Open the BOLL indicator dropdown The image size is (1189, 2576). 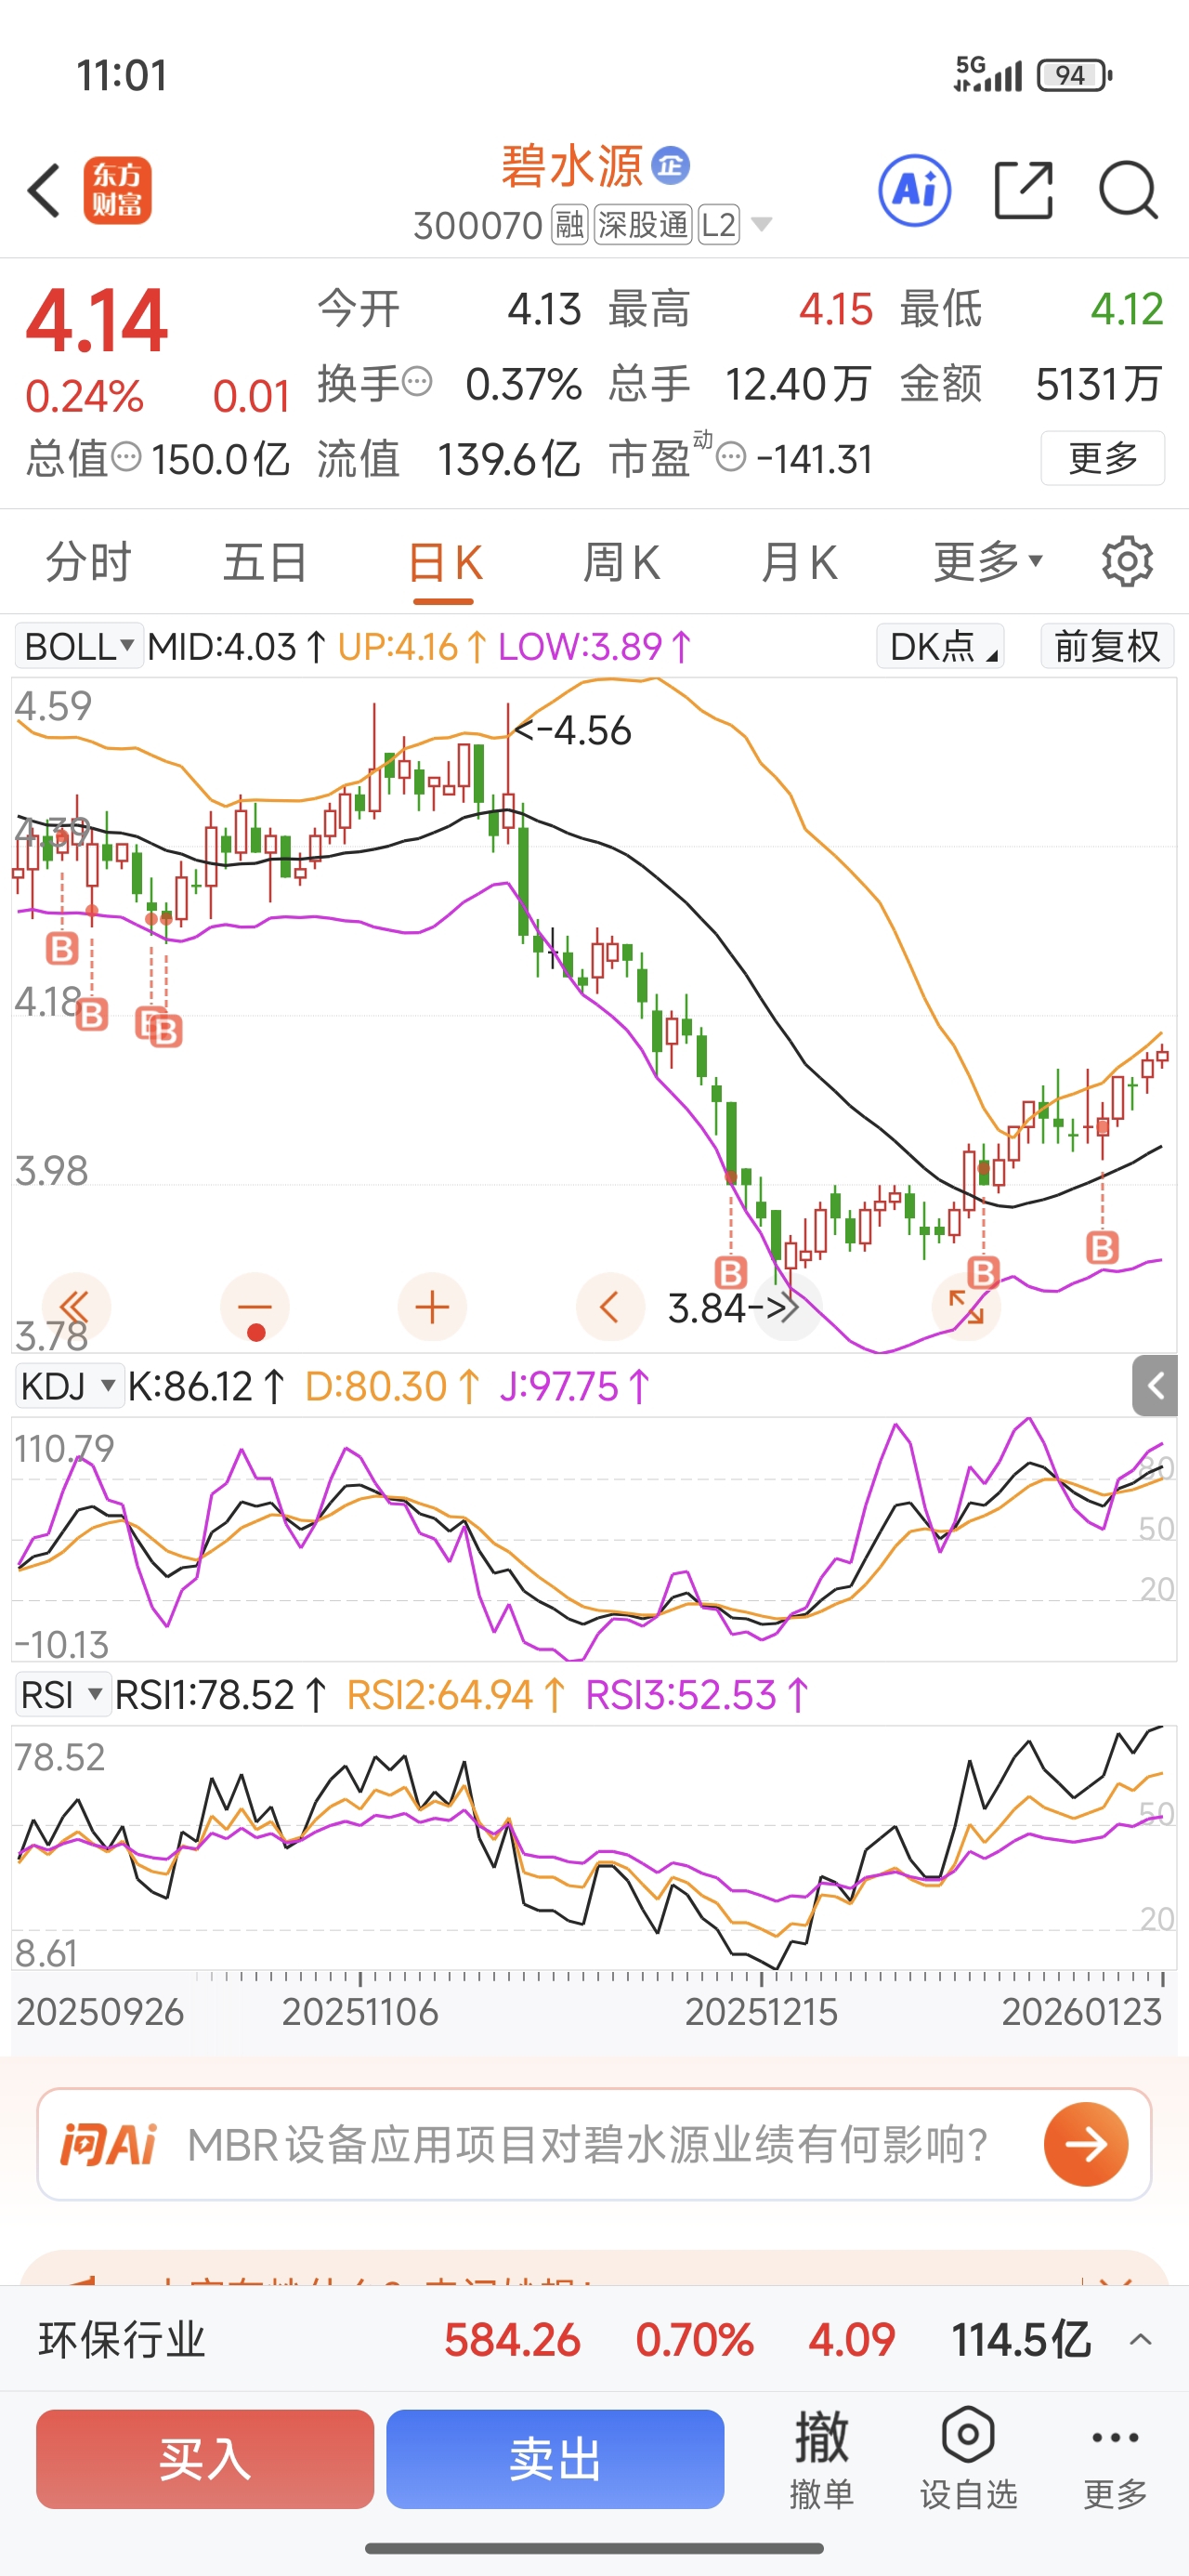coord(79,646)
